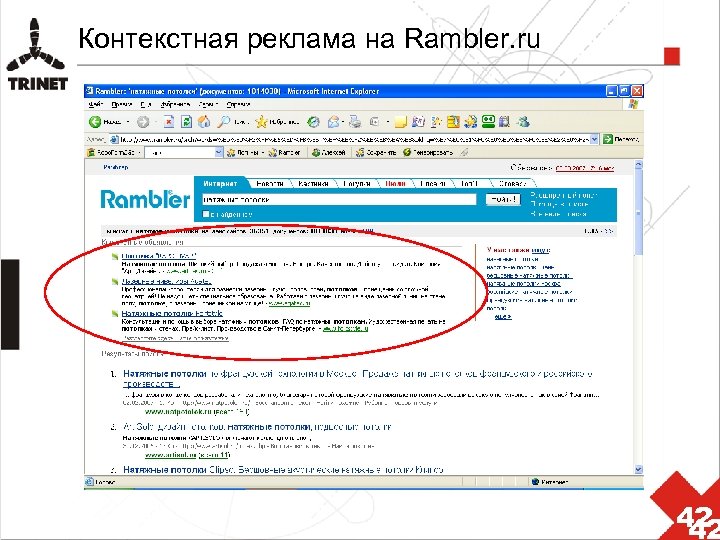Click the Rambler button in RoboForm bar

tap(284, 152)
